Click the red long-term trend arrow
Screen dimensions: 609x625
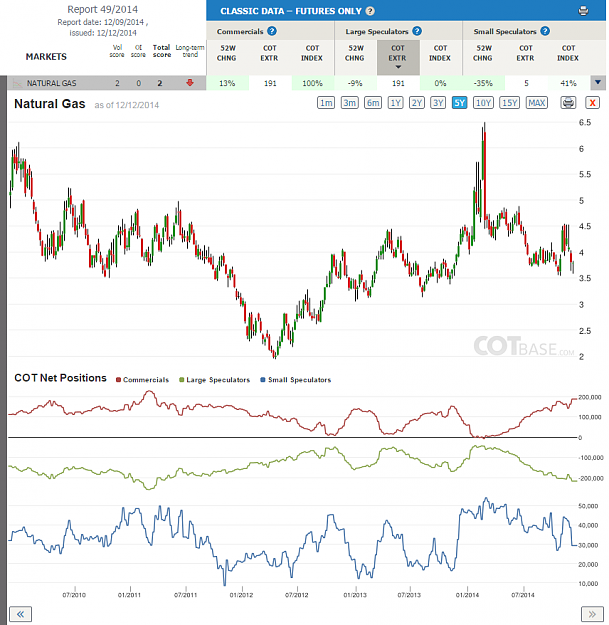[190, 83]
